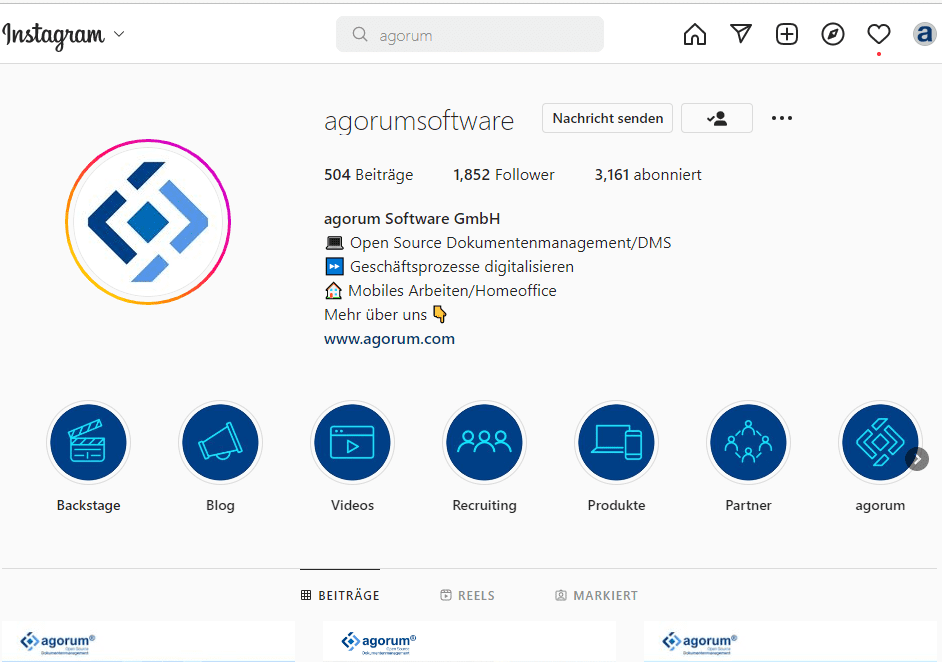Show more highlights with right arrow

917,459
